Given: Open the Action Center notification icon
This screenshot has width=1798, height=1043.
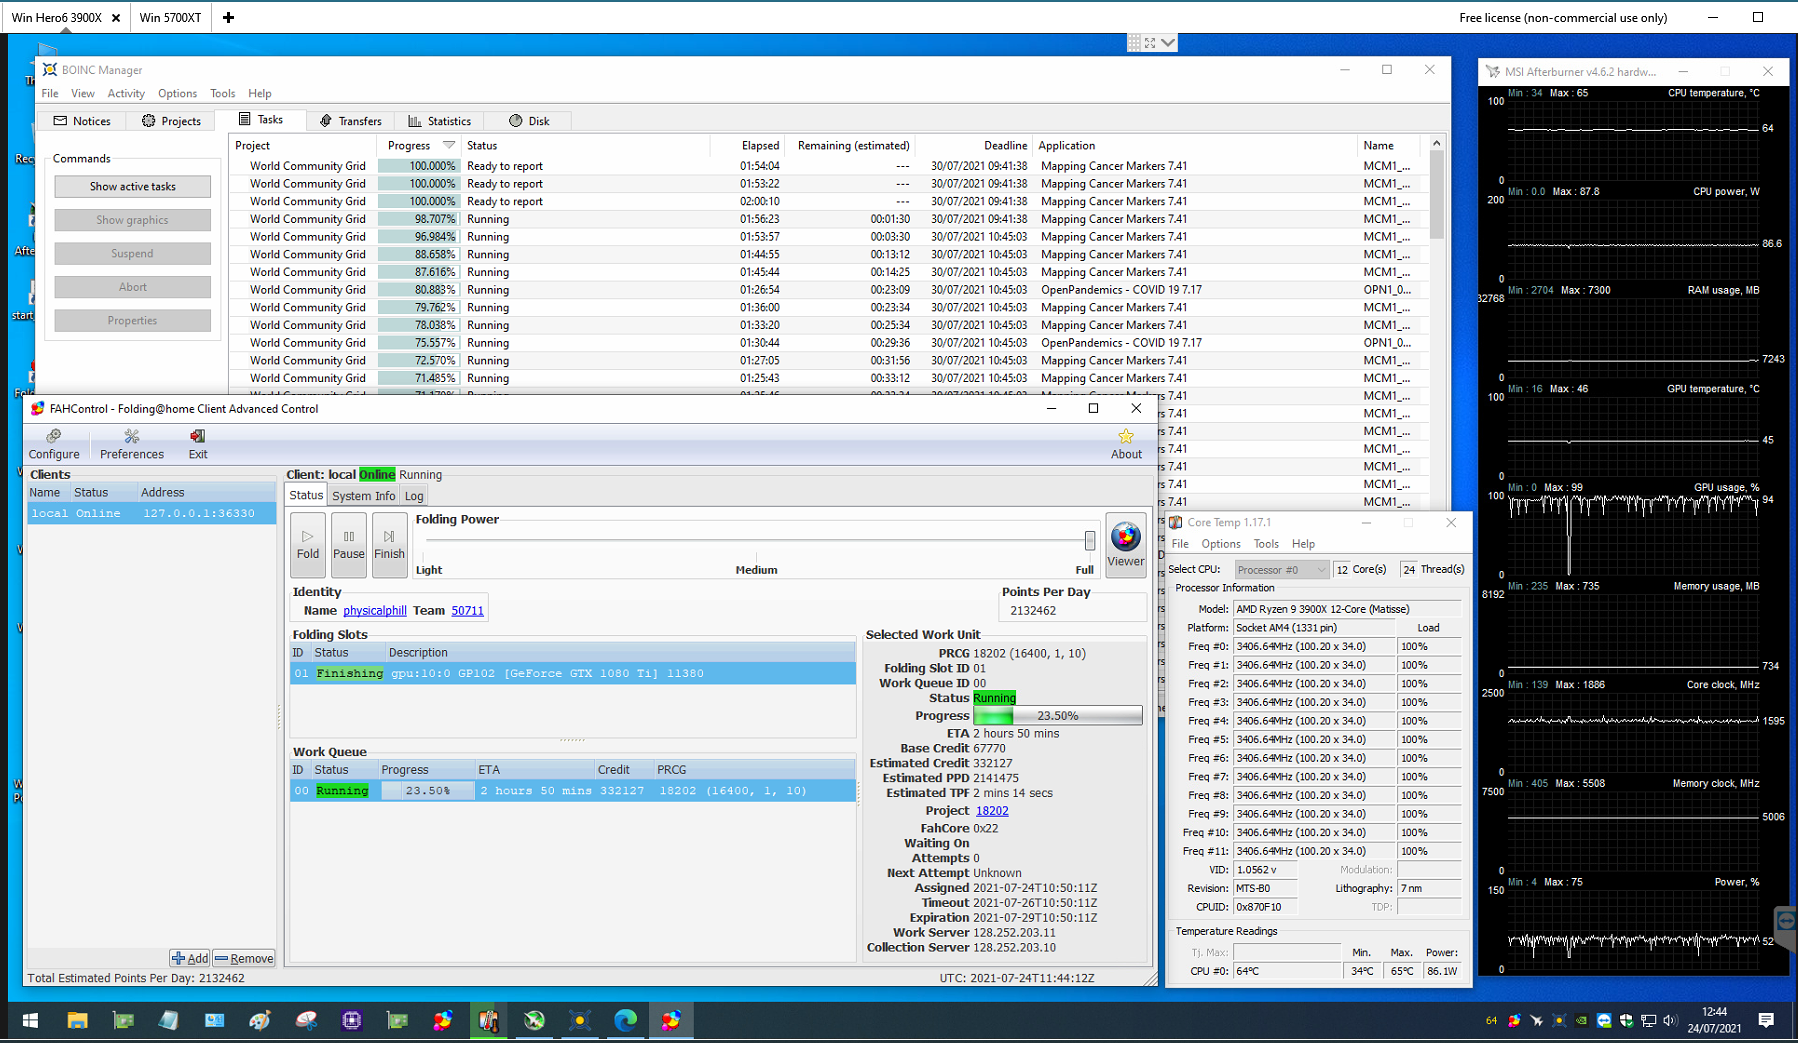Looking at the screenshot, I should pos(1766,1020).
